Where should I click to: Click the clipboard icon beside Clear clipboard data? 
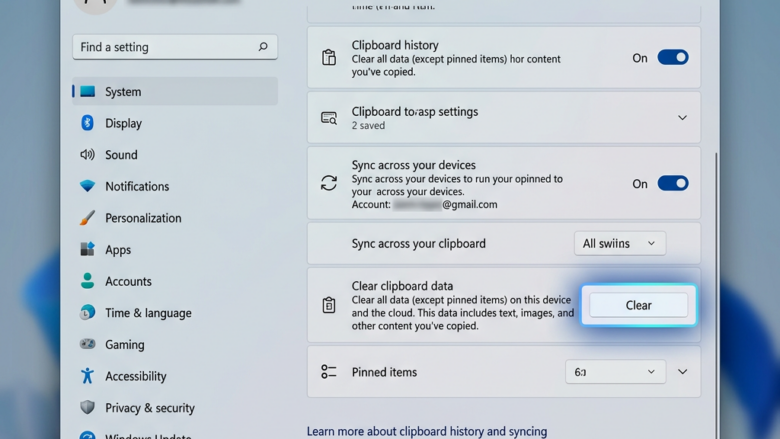[329, 305]
